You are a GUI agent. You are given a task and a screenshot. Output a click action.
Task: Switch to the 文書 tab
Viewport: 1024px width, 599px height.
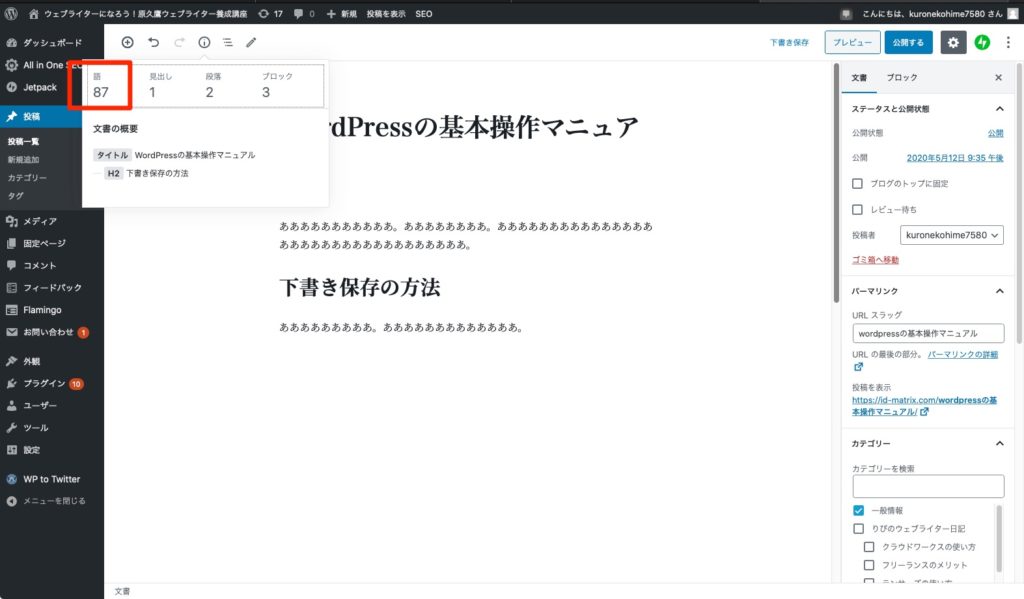(859, 77)
